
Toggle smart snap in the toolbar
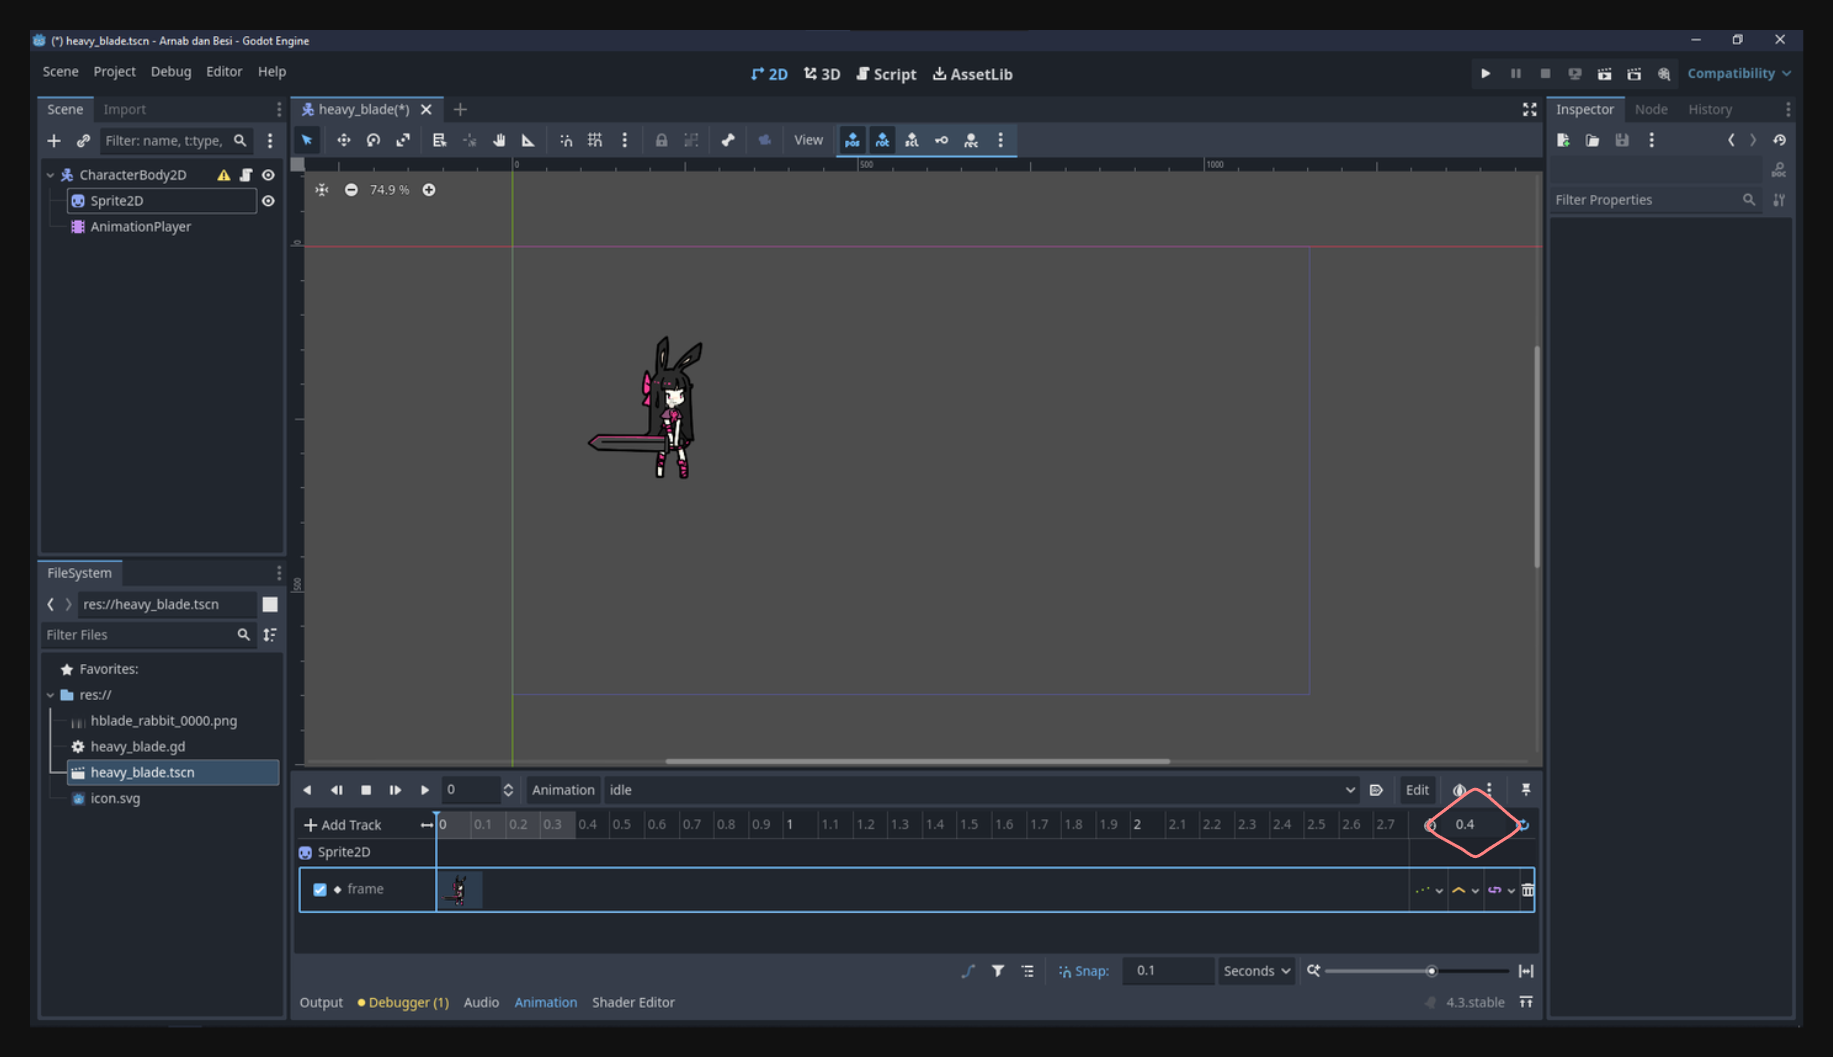click(566, 140)
